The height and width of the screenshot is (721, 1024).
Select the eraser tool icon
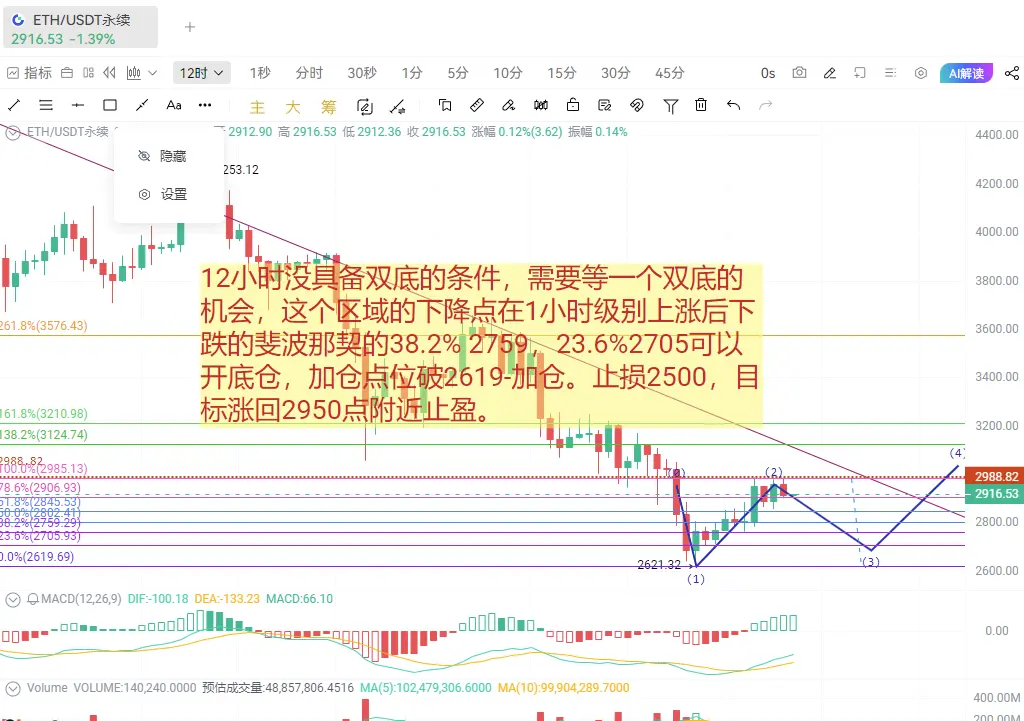coord(509,105)
